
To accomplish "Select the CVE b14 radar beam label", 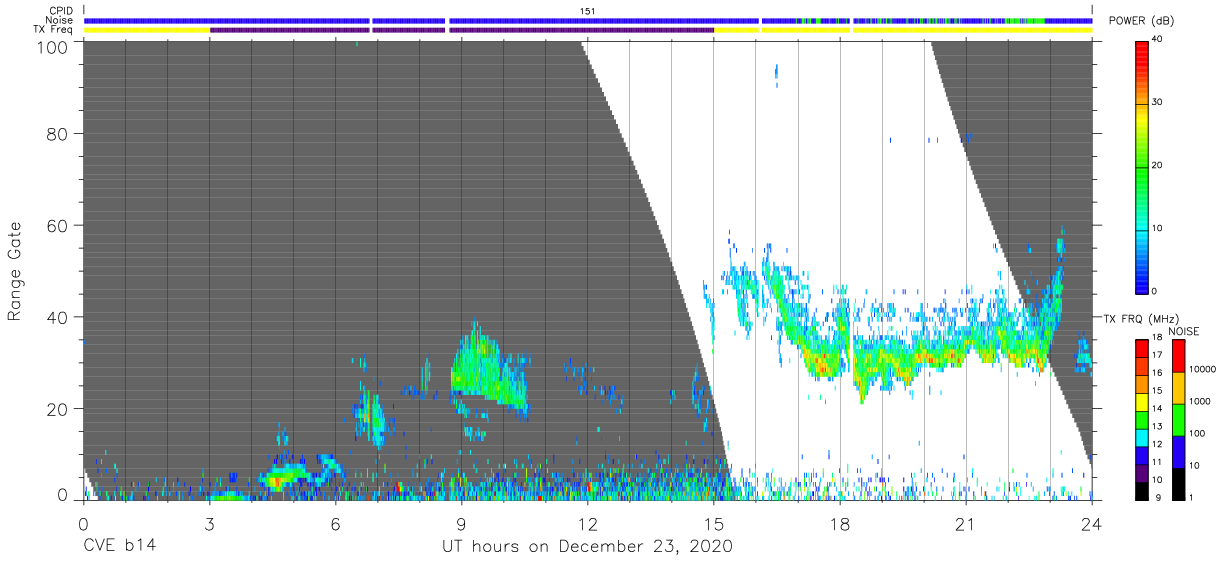I will (x=119, y=546).
